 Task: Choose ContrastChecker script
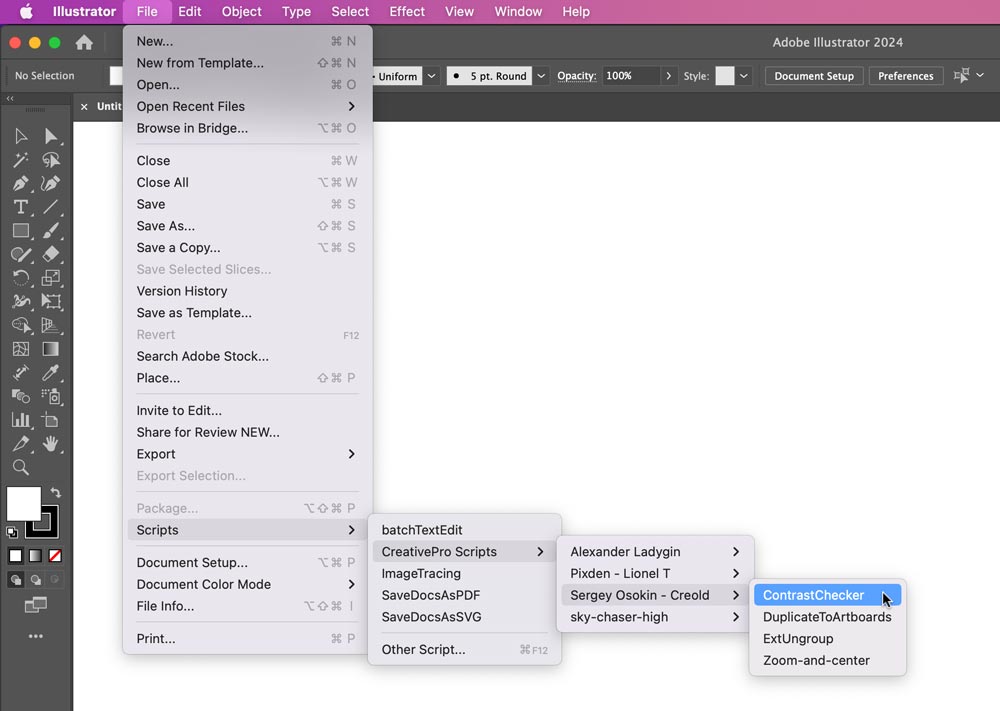click(x=827, y=595)
